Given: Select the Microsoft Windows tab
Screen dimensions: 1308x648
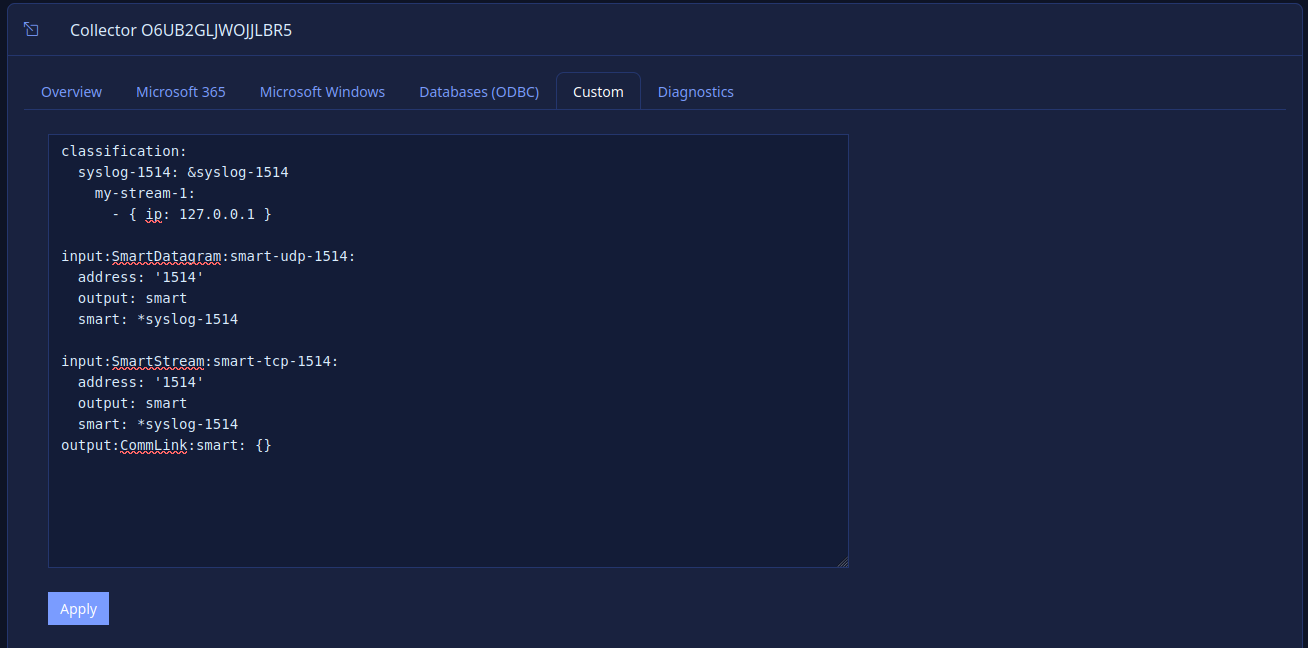Looking at the screenshot, I should point(322,92).
